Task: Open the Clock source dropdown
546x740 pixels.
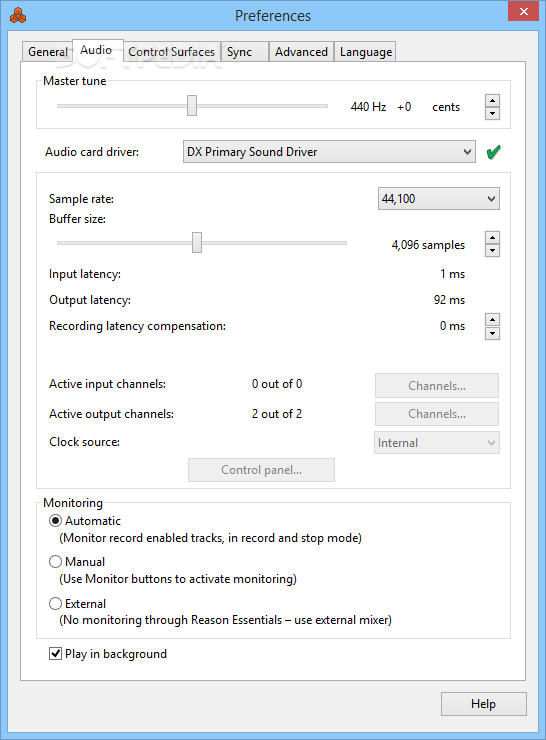Action: point(437,443)
